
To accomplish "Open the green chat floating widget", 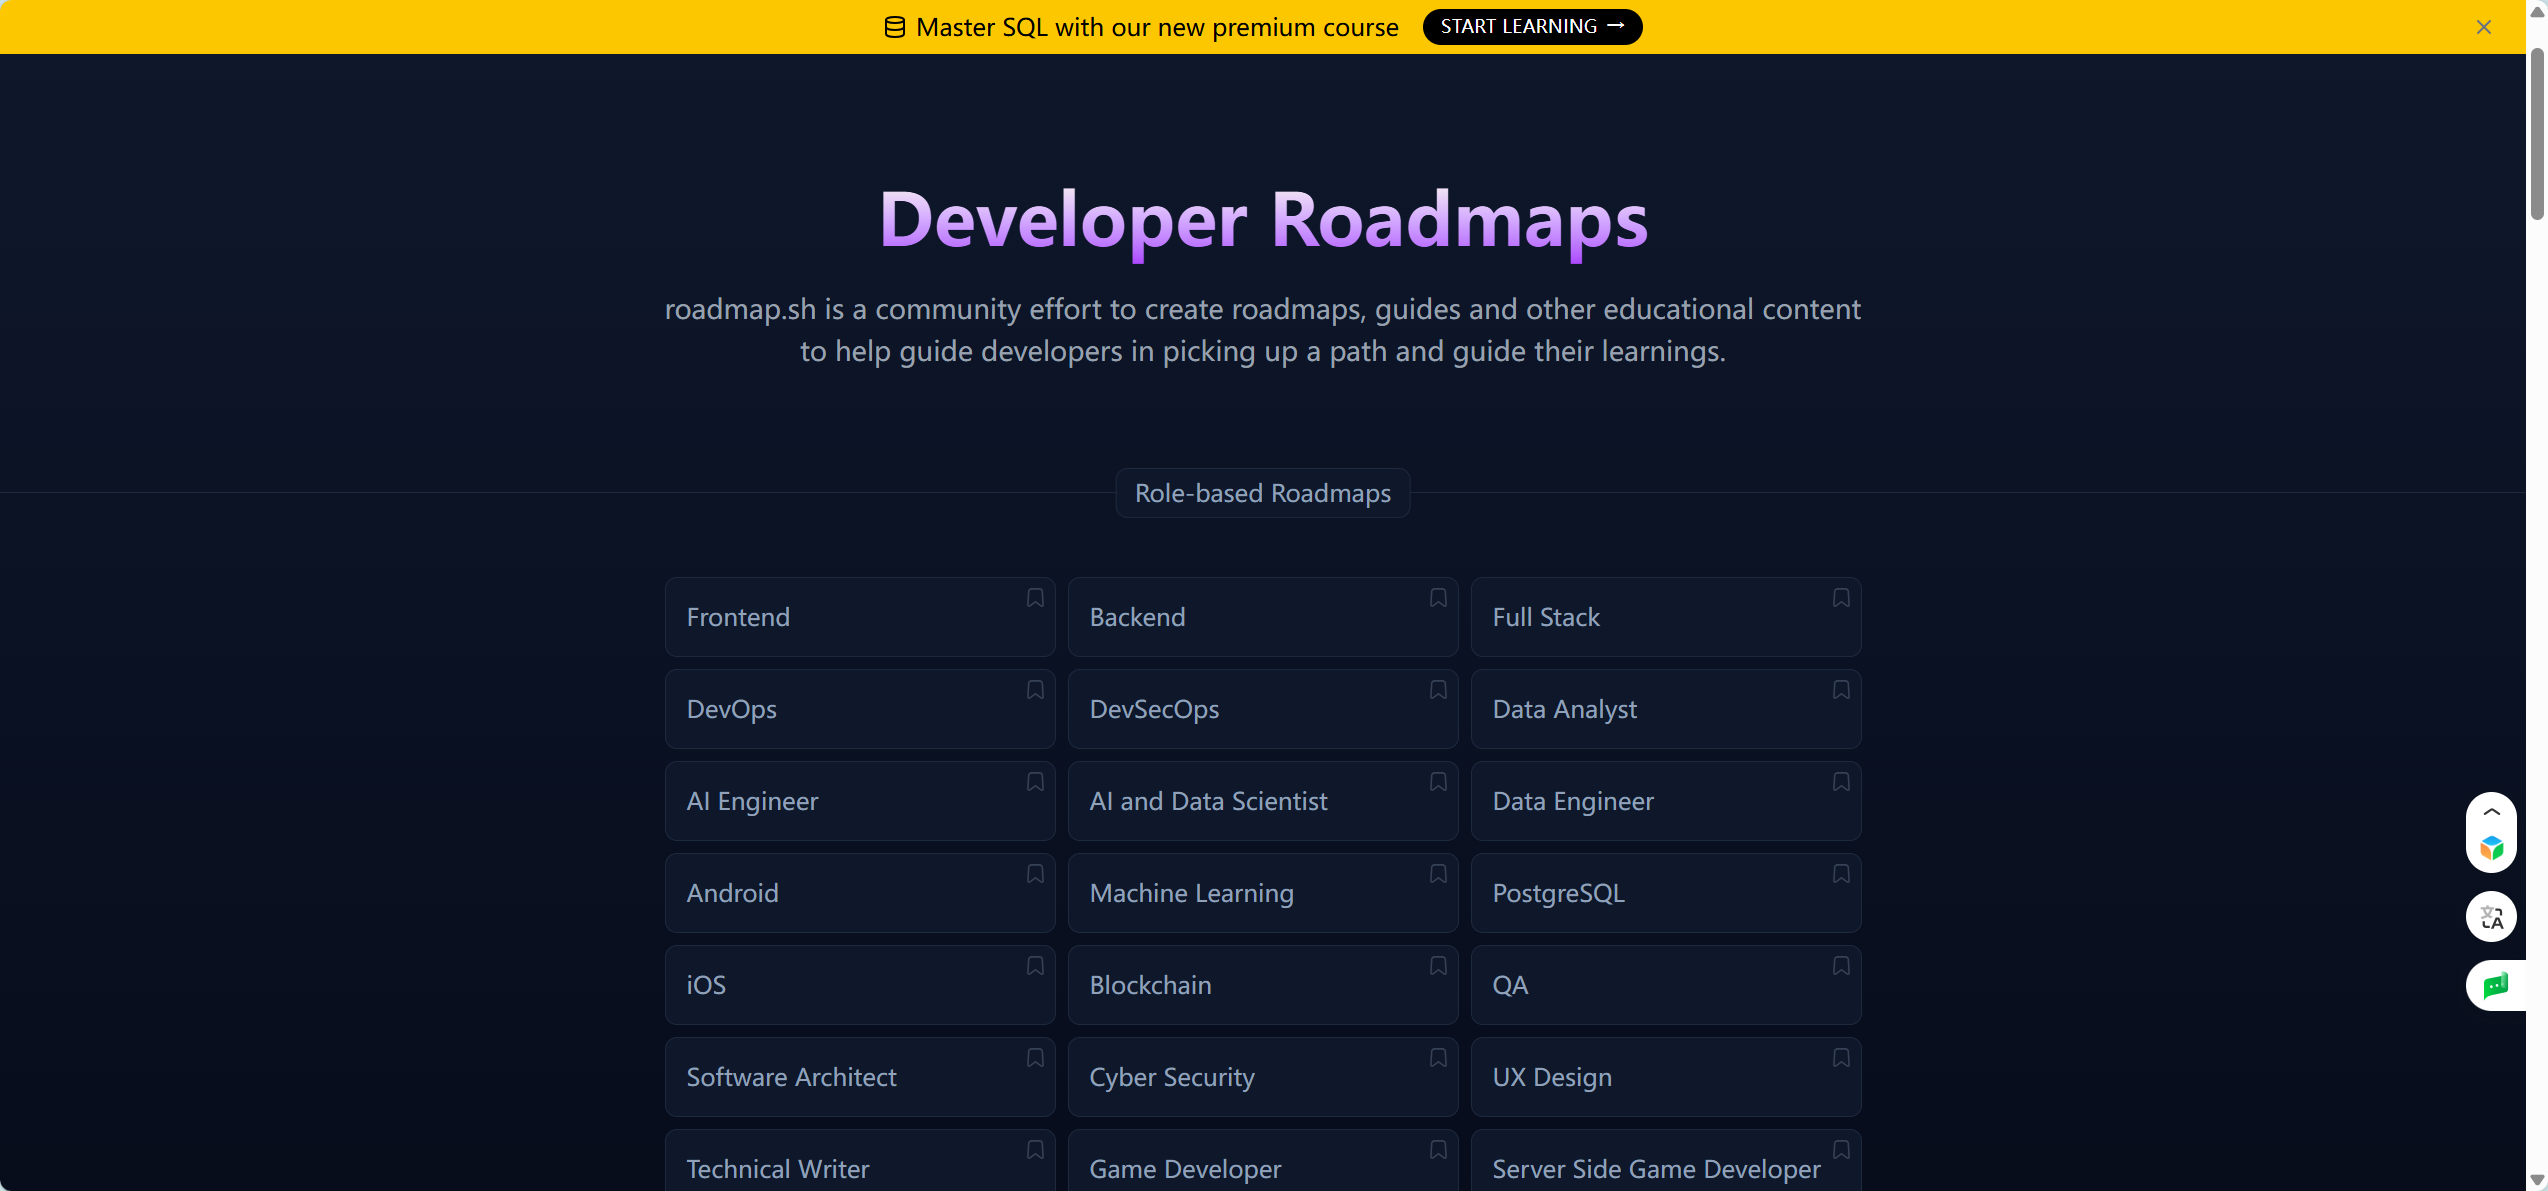I will tap(2495, 986).
